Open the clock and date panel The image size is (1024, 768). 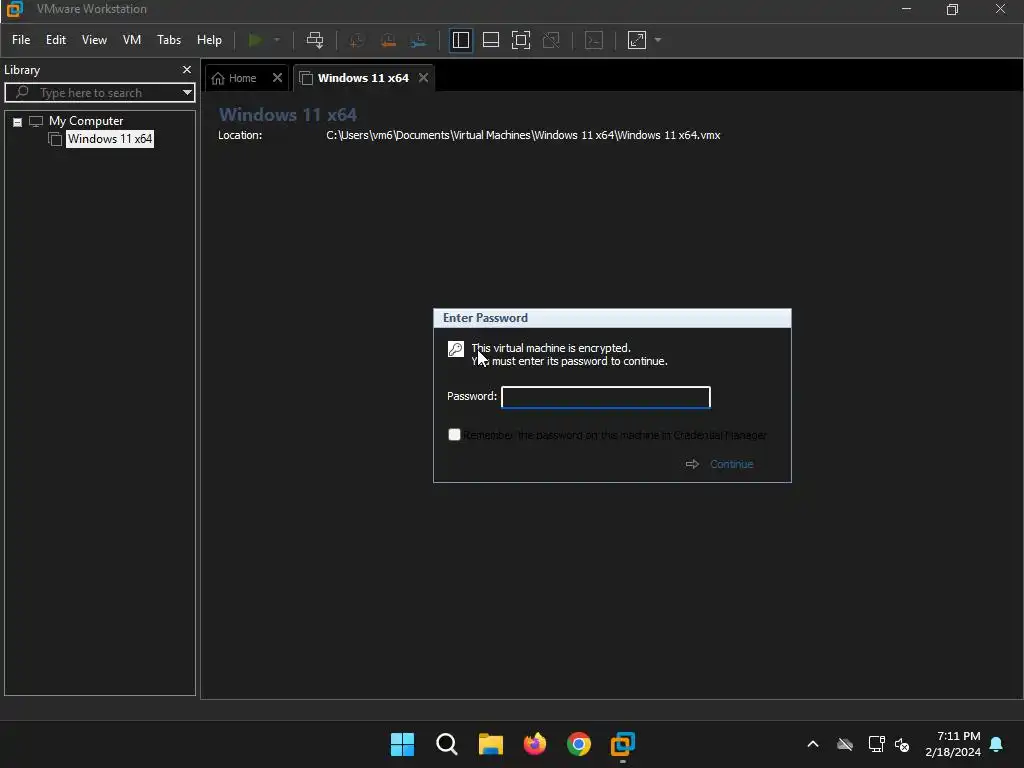(953, 744)
